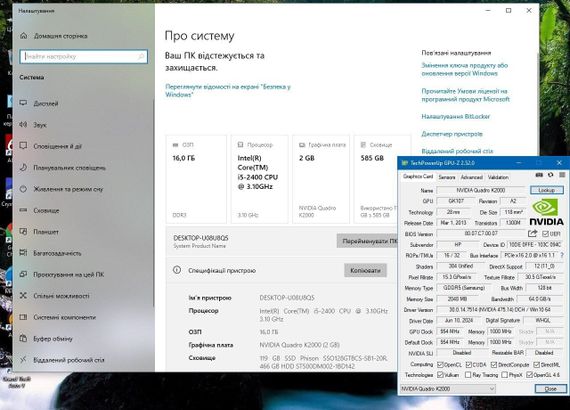Open the Device Manager link
This screenshot has height=410, width=570.
(452, 134)
